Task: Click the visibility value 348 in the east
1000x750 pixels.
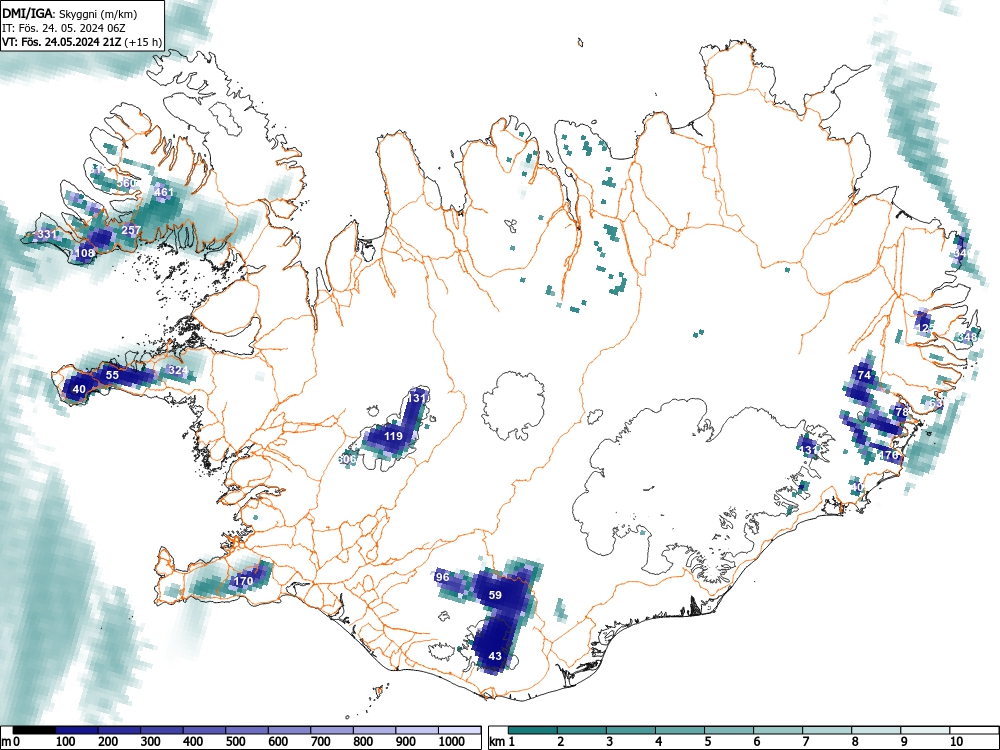Action: pyautogui.click(x=967, y=337)
